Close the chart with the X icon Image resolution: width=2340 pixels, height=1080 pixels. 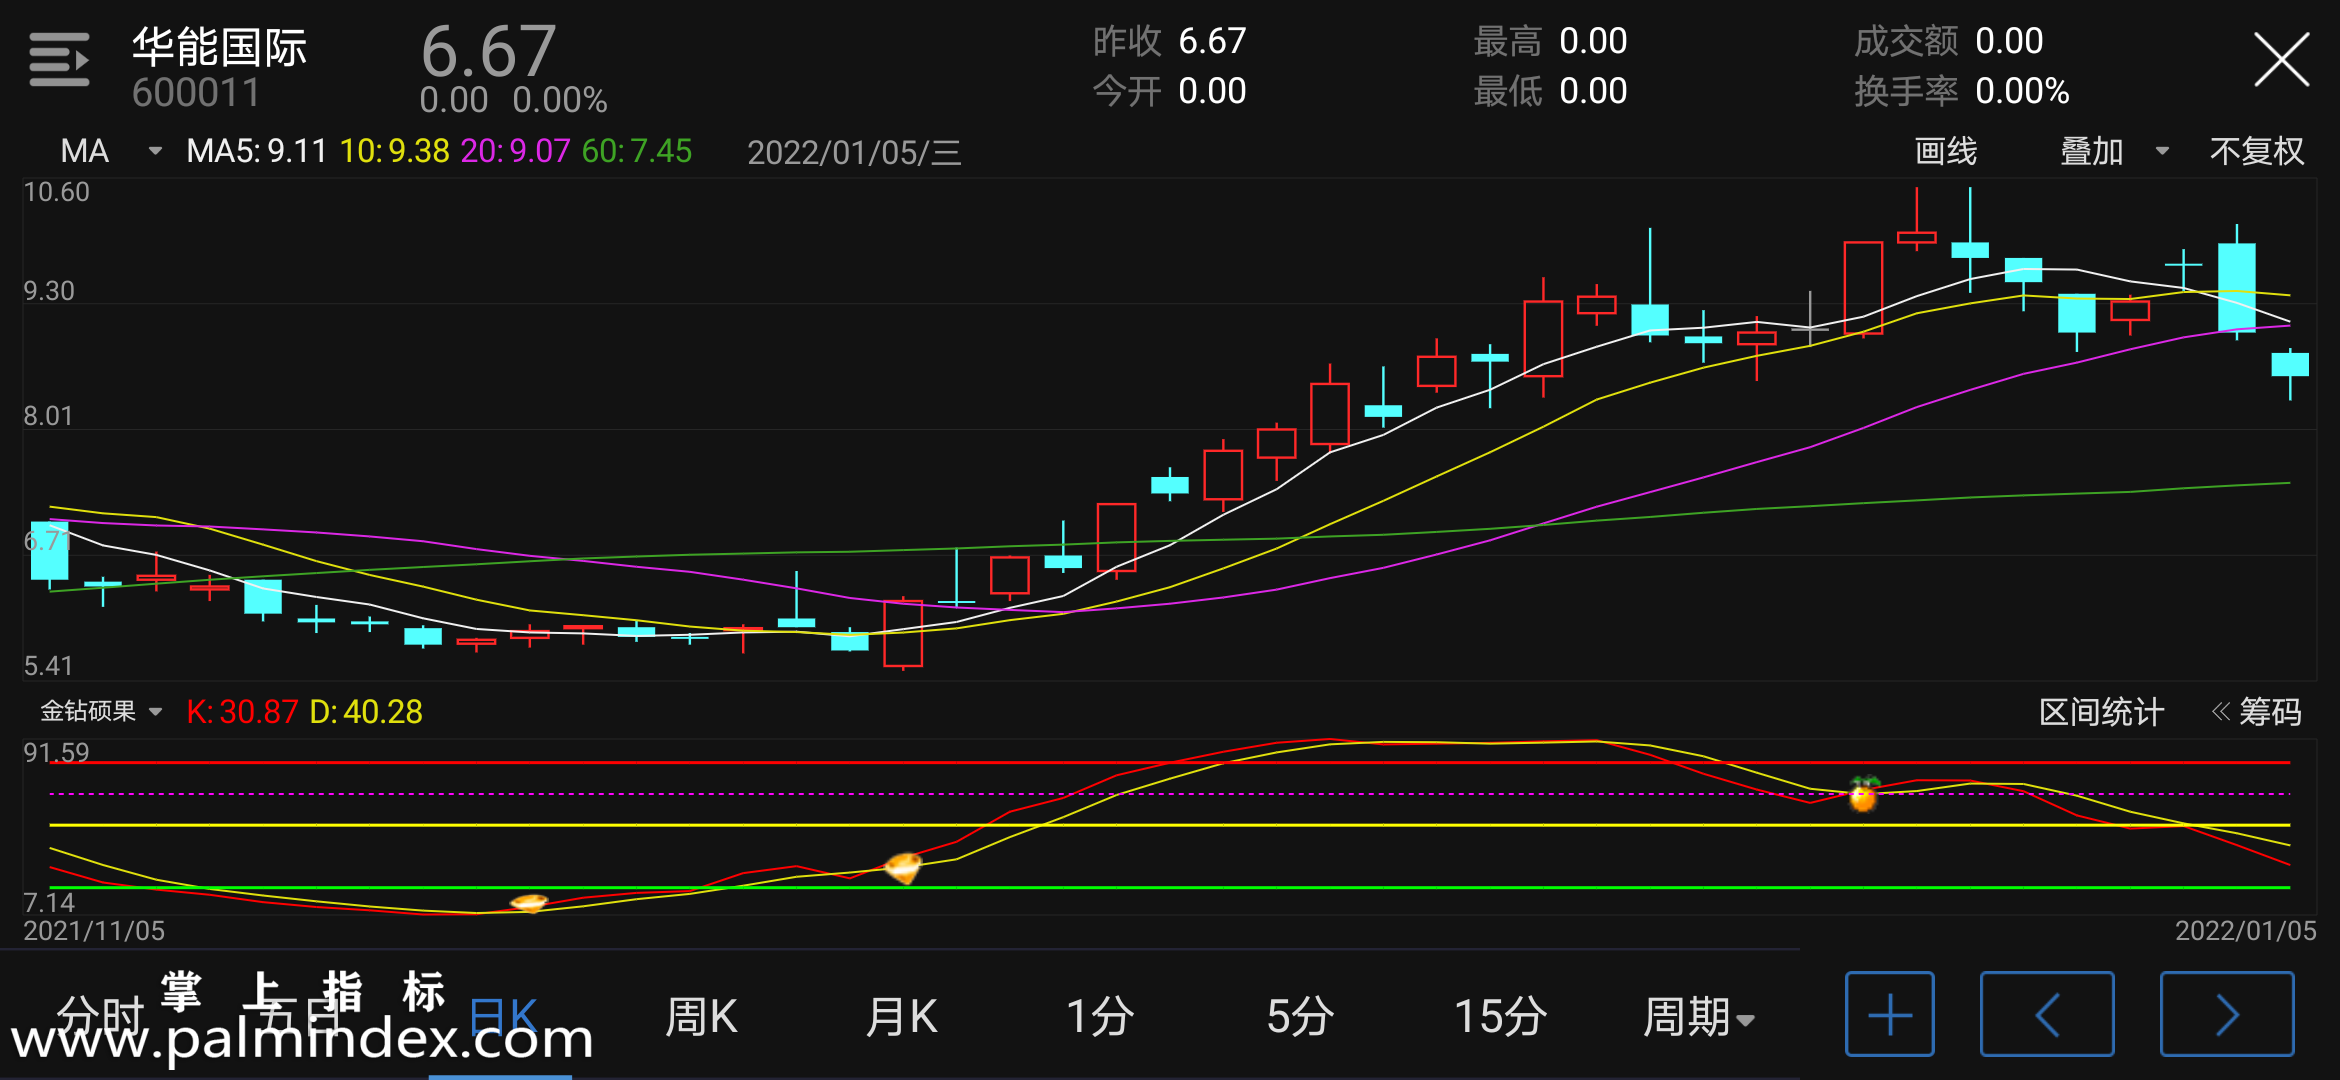(x=2281, y=60)
